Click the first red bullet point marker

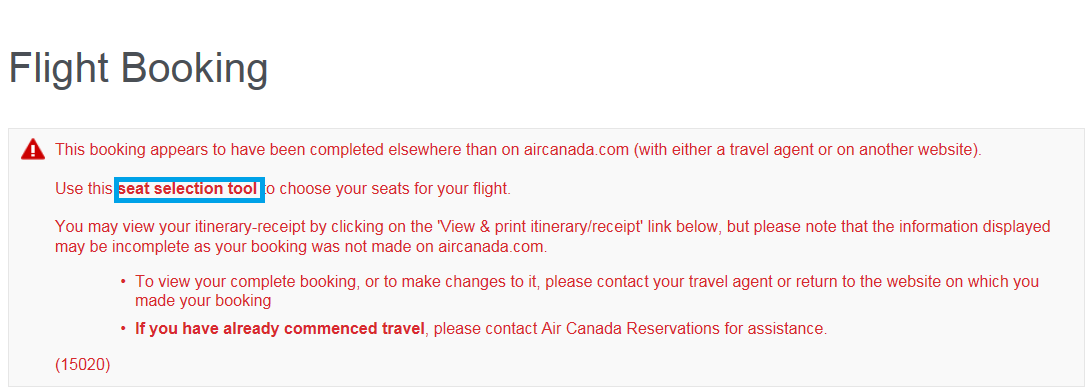coord(123,282)
